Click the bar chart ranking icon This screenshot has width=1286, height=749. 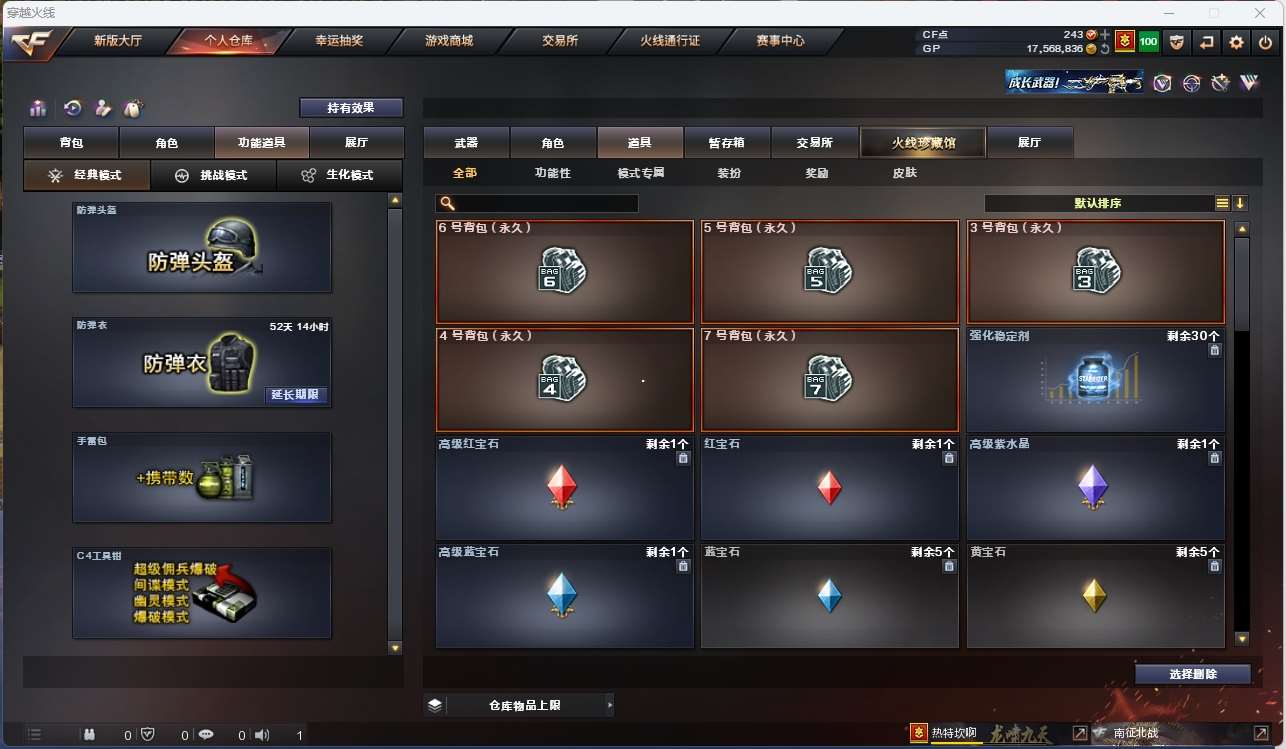[38, 108]
